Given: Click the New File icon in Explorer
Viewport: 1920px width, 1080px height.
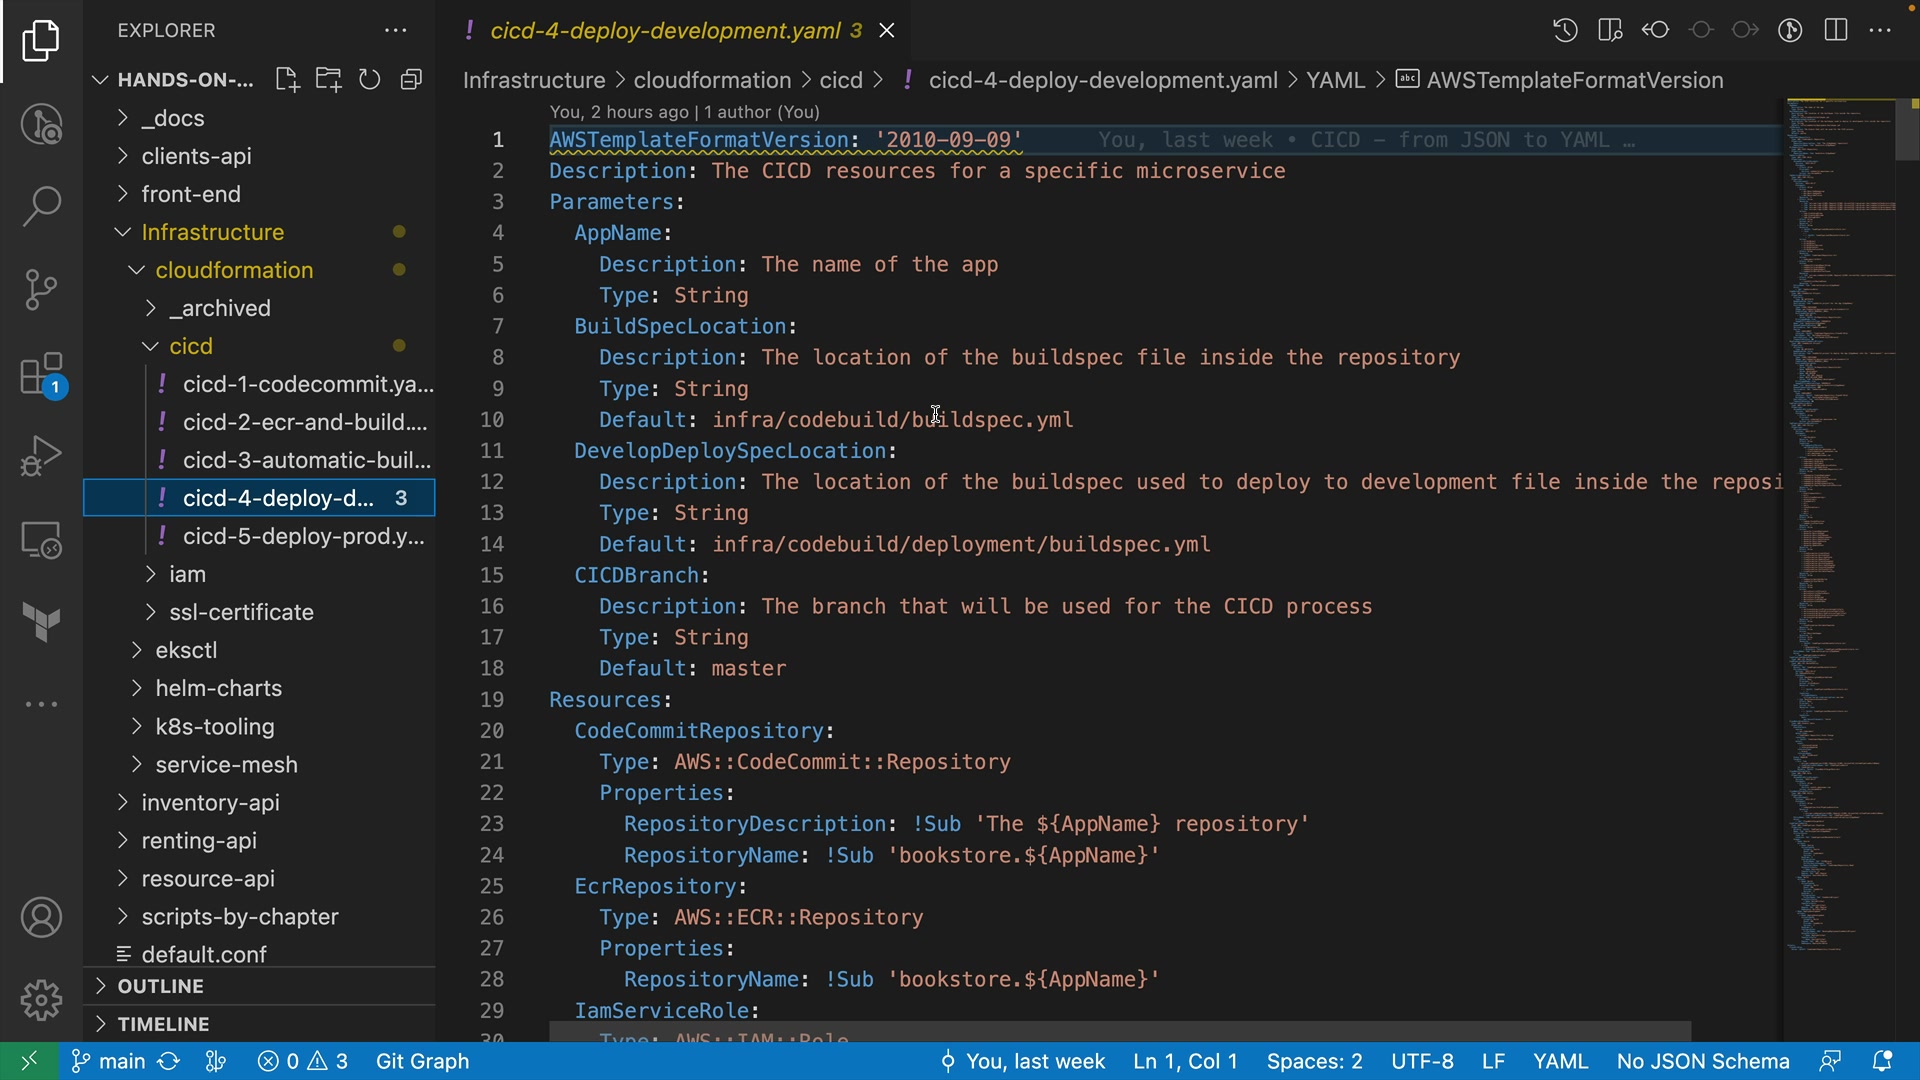Looking at the screenshot, I should (x=287, y=80).
